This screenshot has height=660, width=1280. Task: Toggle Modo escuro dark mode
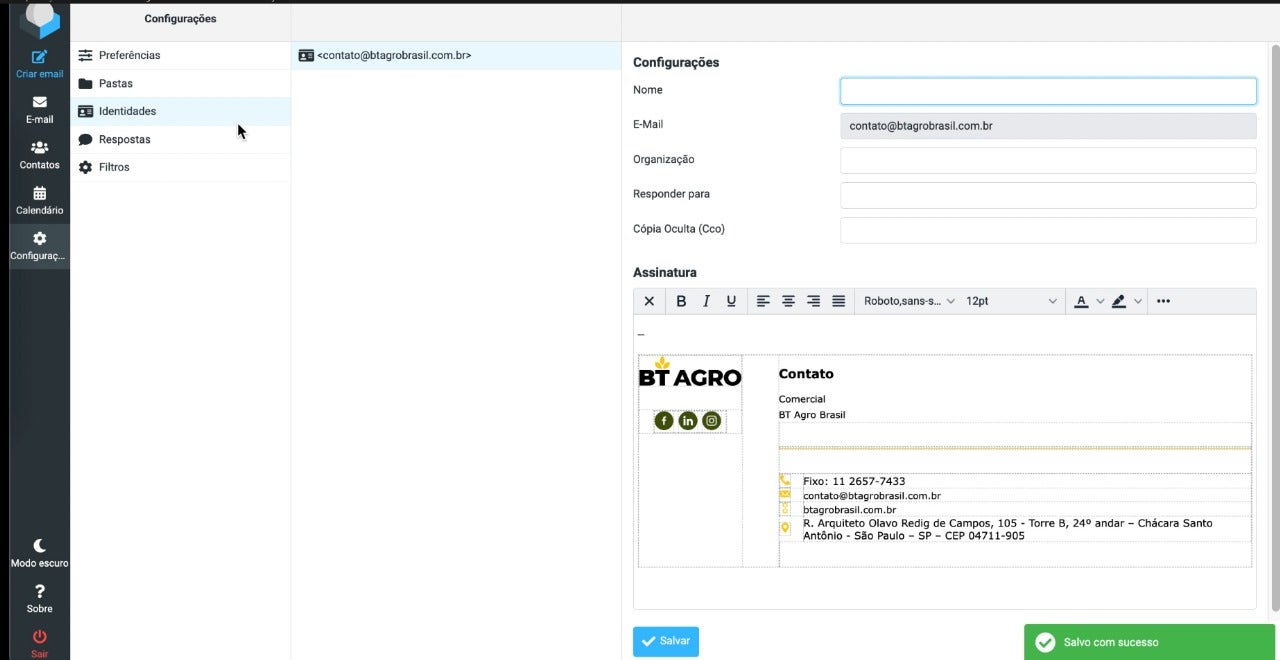[x=39, y=546]
